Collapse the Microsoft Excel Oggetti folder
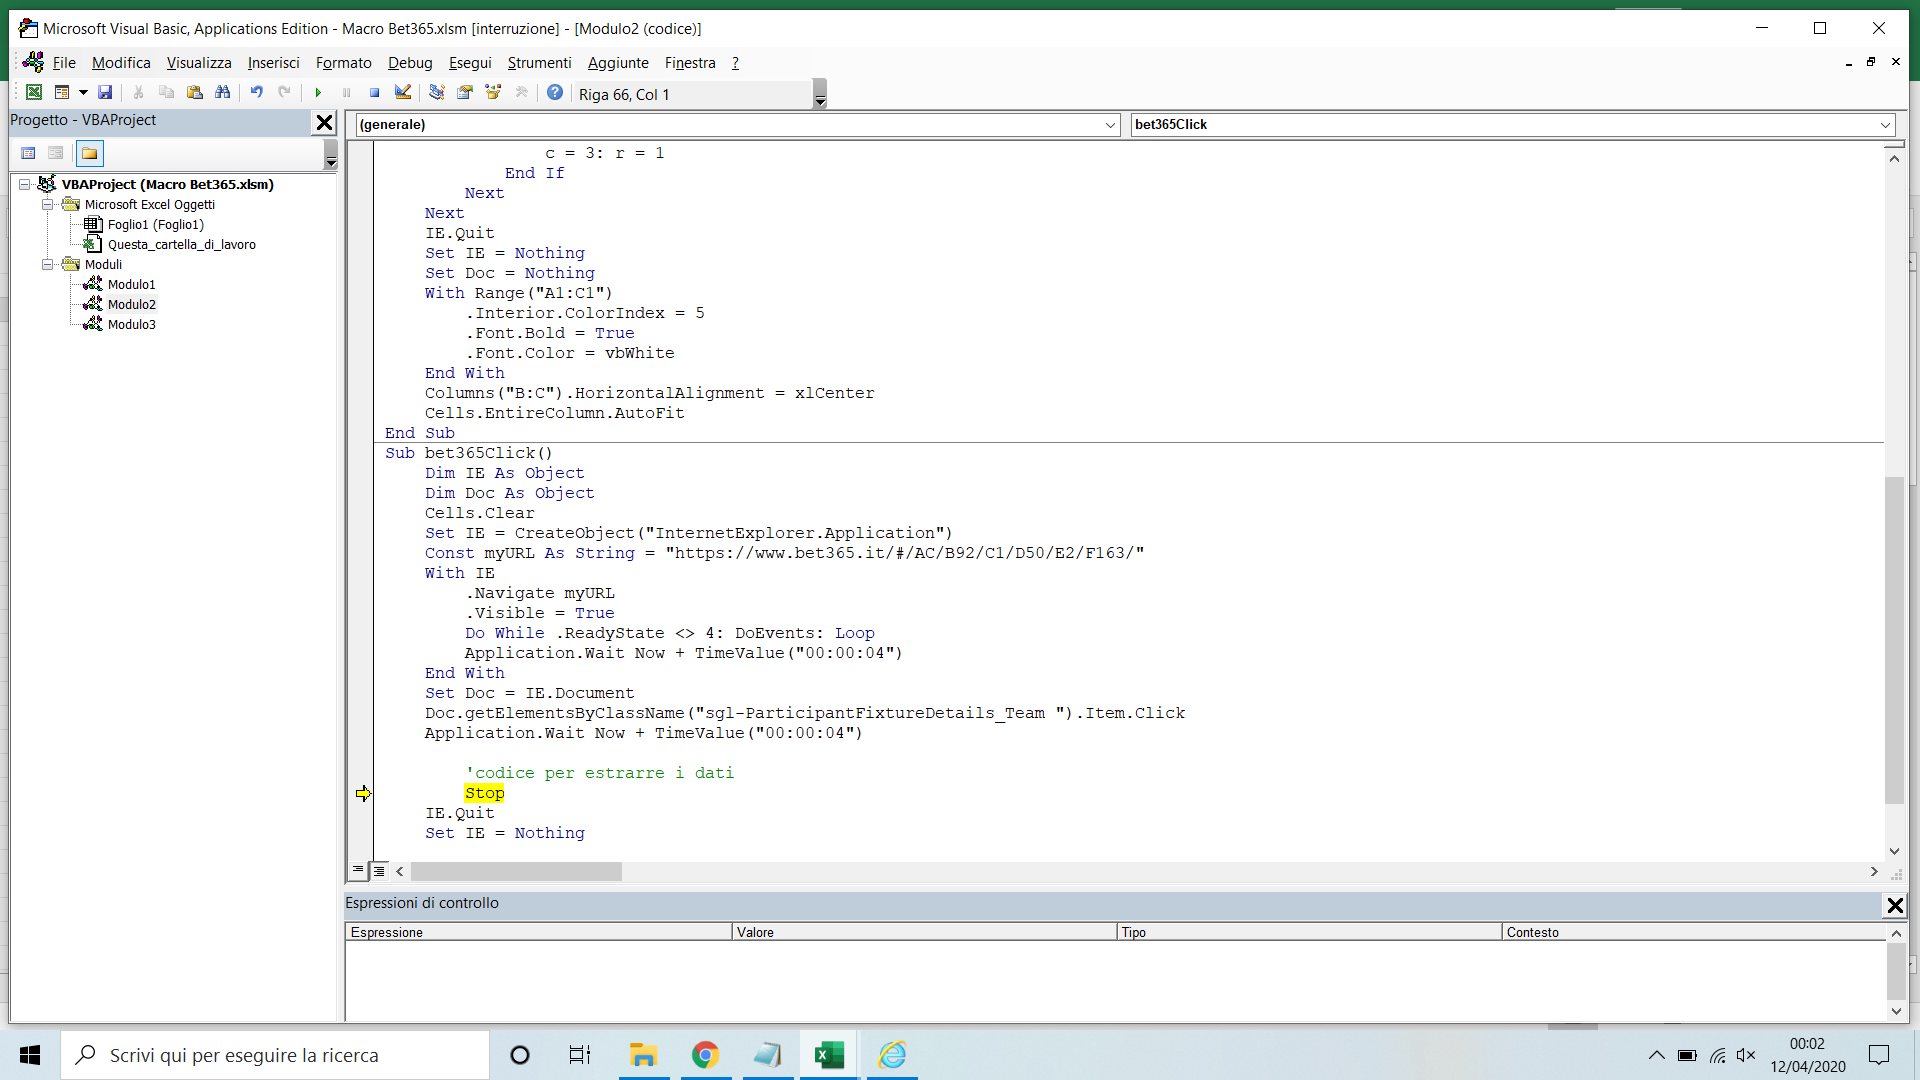This screenshot has width=1920, height=1080. pyautogui.click(x=47, y=204)
